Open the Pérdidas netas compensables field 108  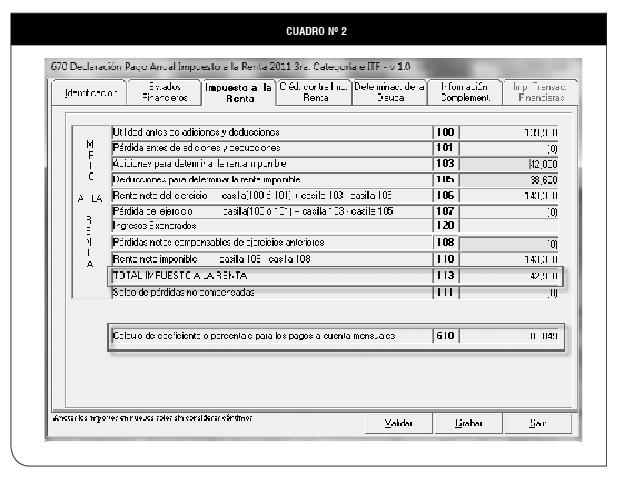click(x=509, y=244)
